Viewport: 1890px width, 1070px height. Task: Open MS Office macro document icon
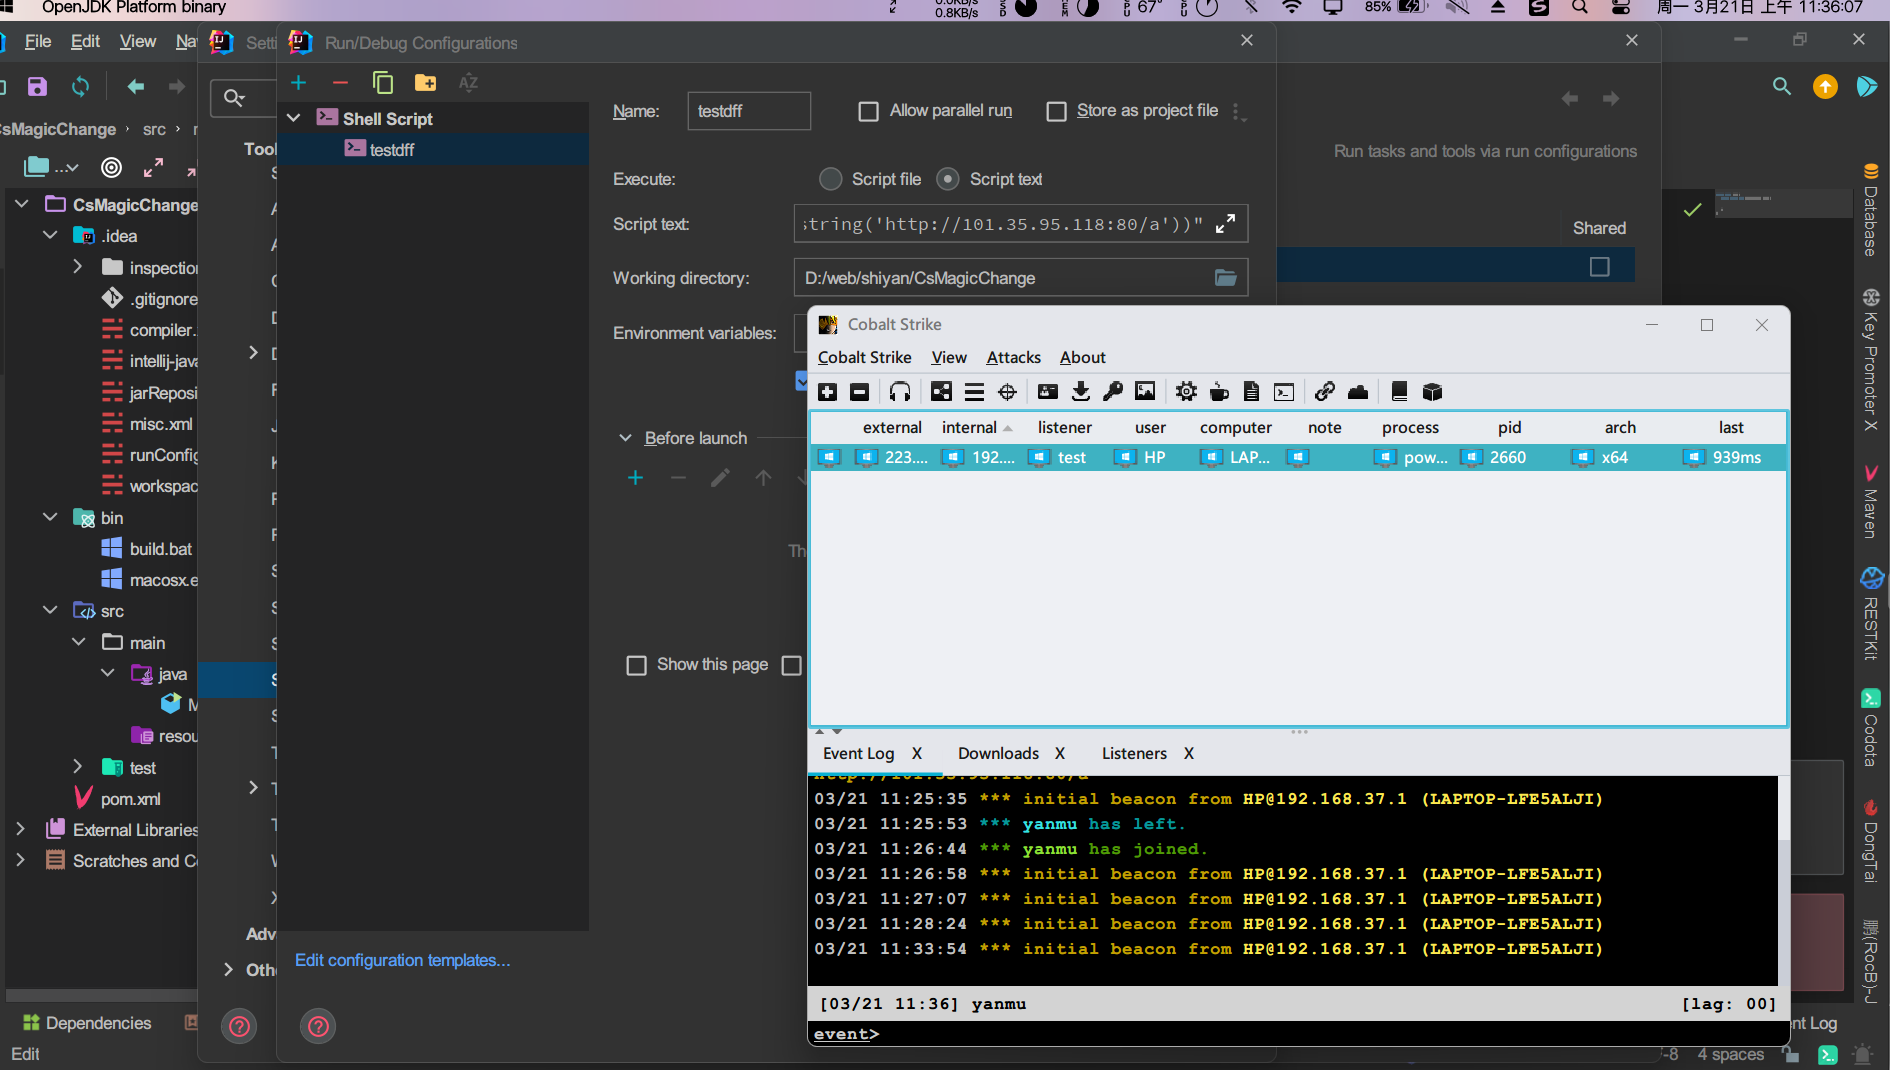(1251, 392)
